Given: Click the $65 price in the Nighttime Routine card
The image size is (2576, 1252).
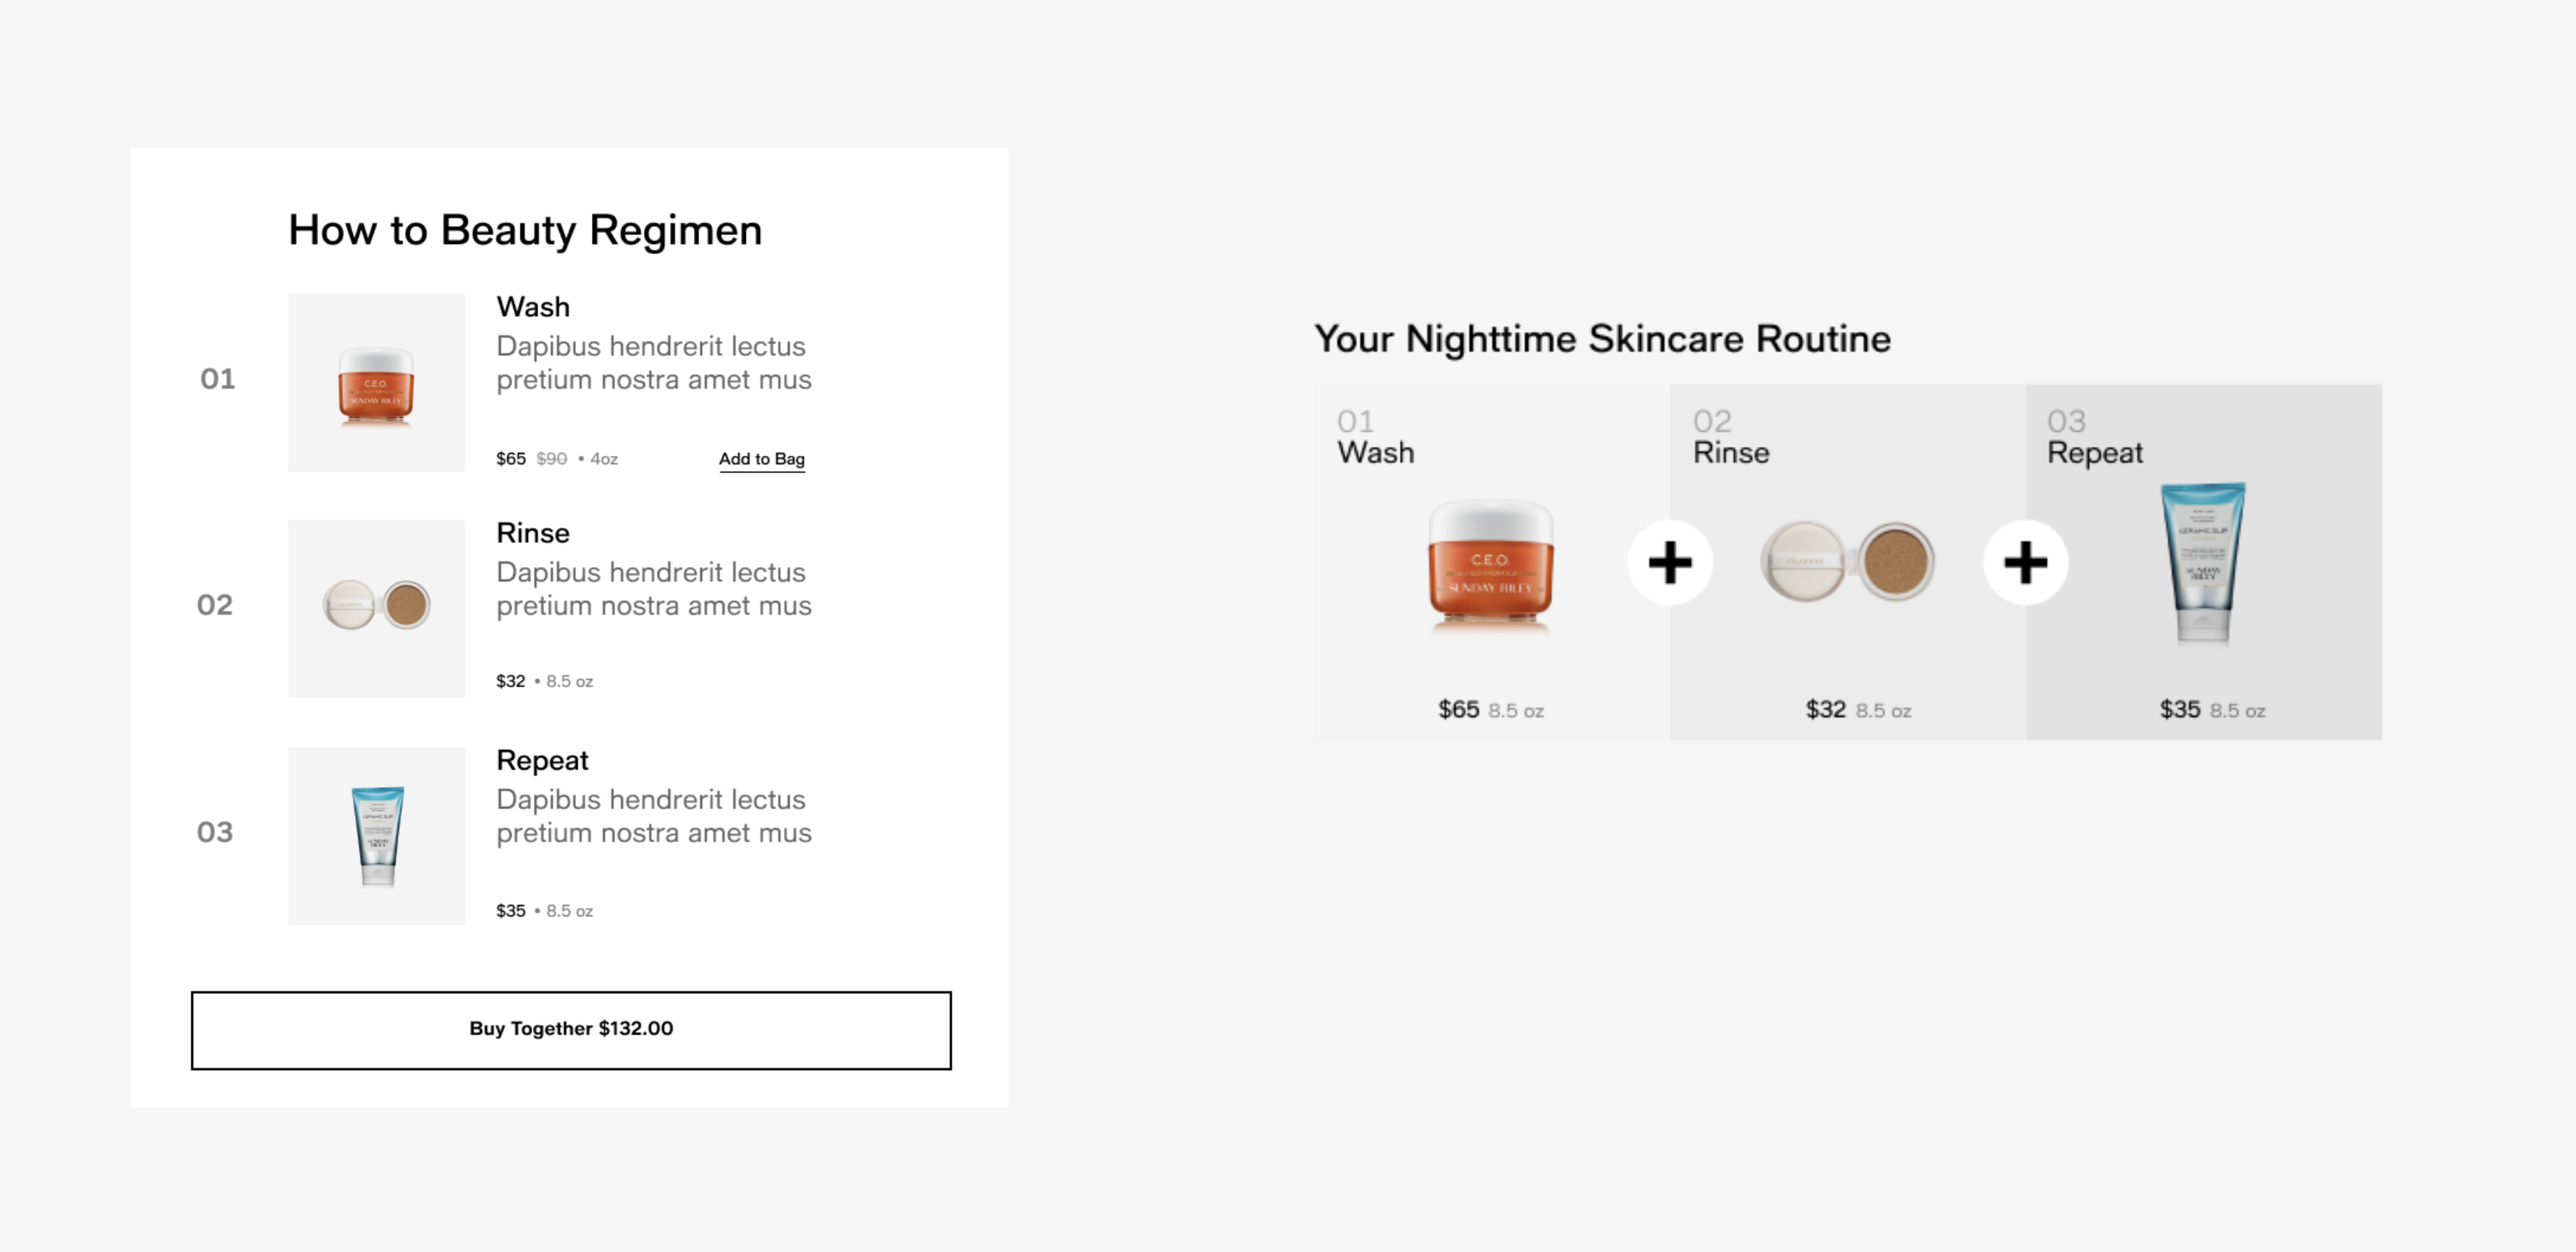Looking at the screenshot, I should click(x=1458, y=710).
